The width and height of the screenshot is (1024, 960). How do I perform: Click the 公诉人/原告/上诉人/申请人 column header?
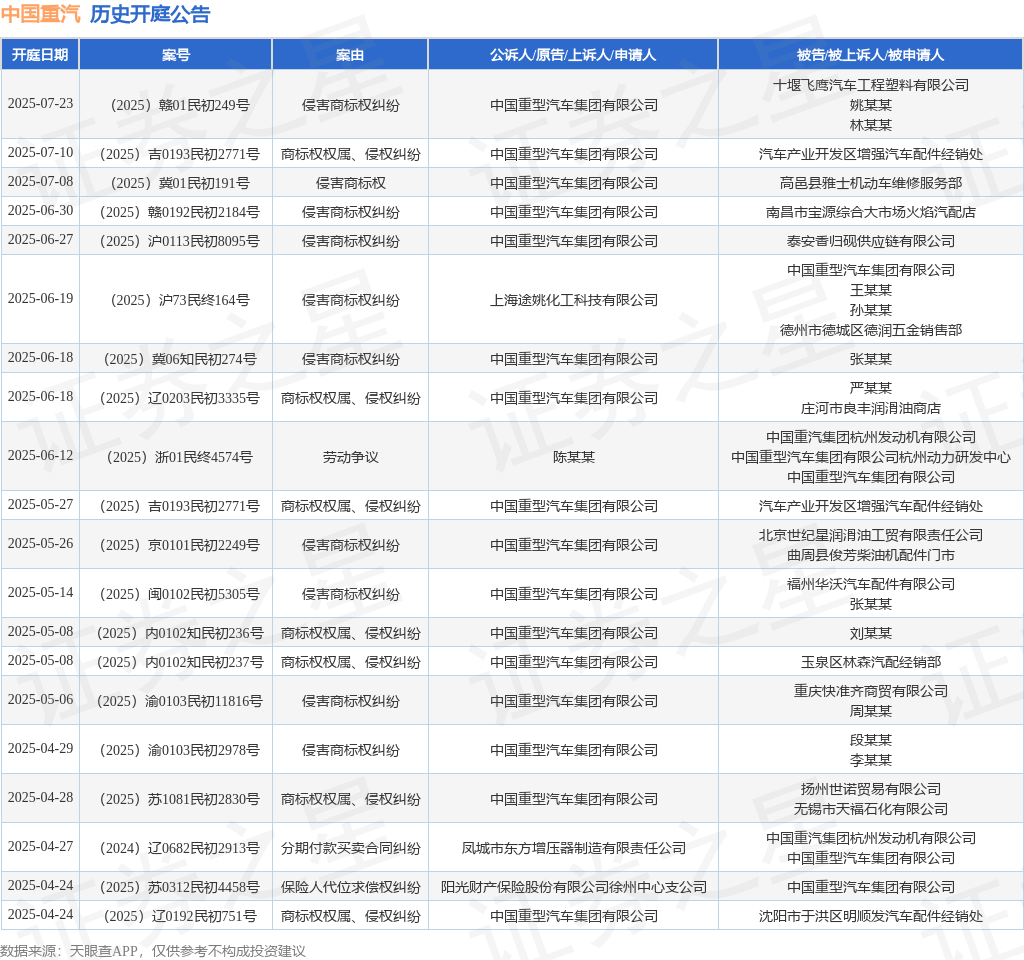pos(573,55)
